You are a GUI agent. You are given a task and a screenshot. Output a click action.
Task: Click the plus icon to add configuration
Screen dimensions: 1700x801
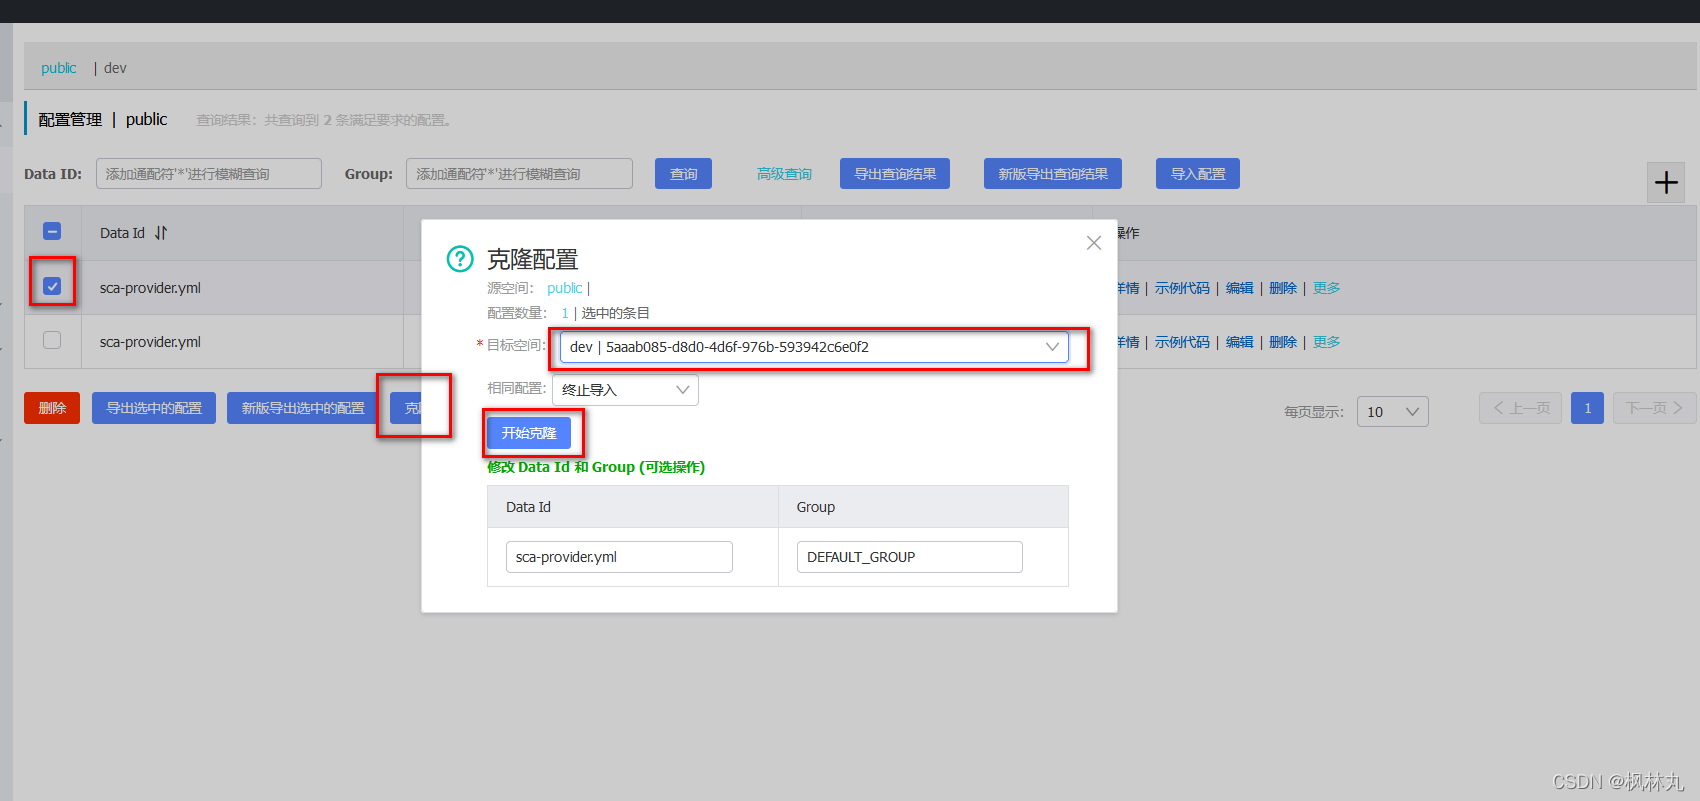tap(1666, 182)
